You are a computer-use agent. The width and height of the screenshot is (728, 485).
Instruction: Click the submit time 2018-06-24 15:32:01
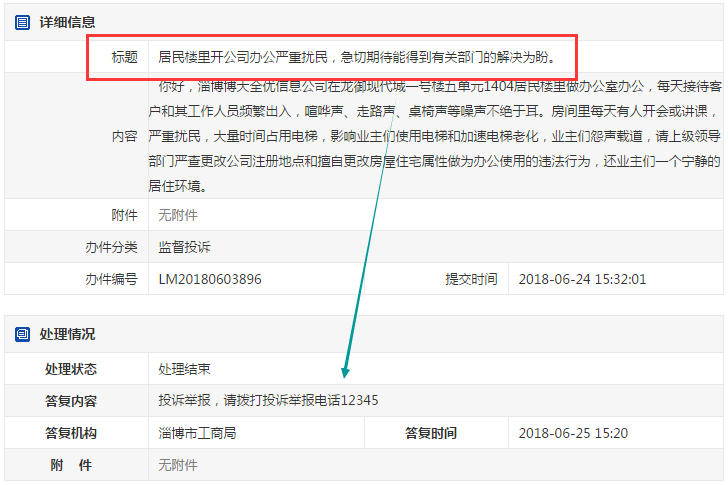(x=582, y=279)
